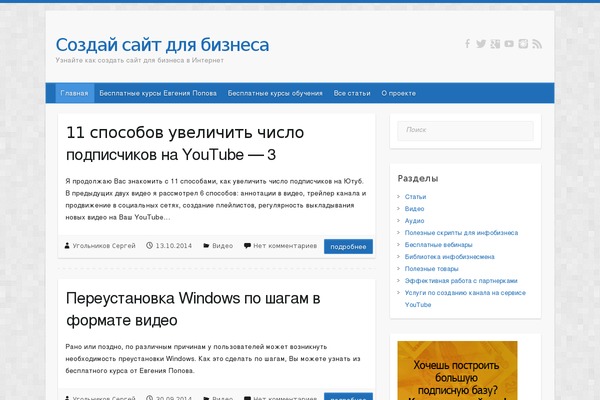Click the yellow Хочешь построить подписную базу banner
The image size is (600, 400).
457,371
